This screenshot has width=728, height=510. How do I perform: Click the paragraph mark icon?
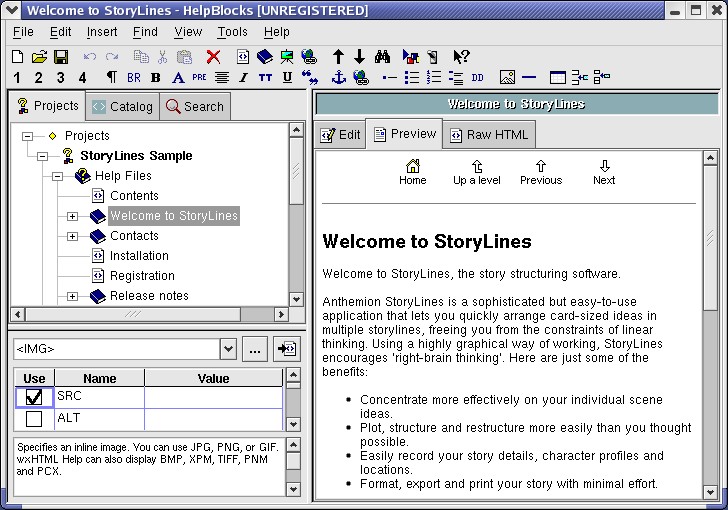point(112,77)
